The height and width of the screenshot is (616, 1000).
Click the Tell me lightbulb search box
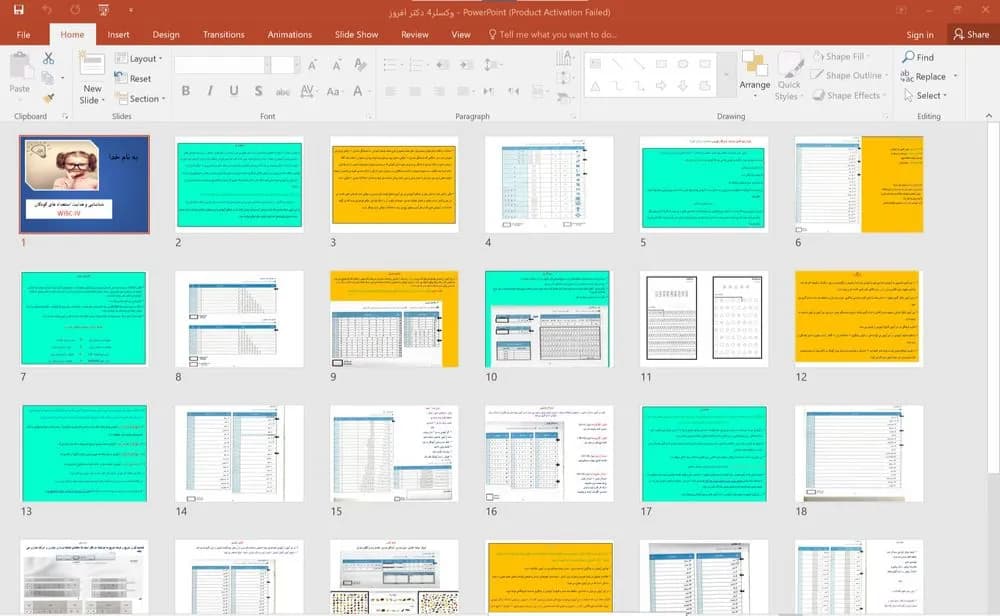coord(552,34)
